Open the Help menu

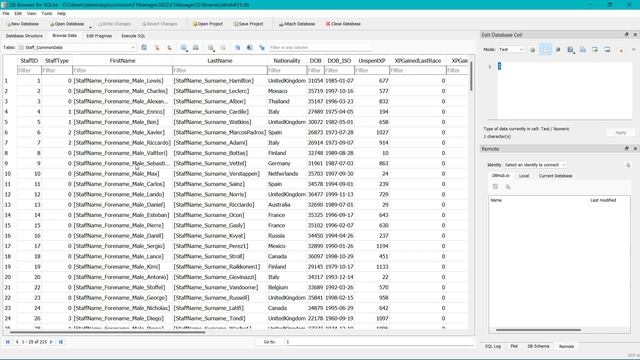pos(61,13)
